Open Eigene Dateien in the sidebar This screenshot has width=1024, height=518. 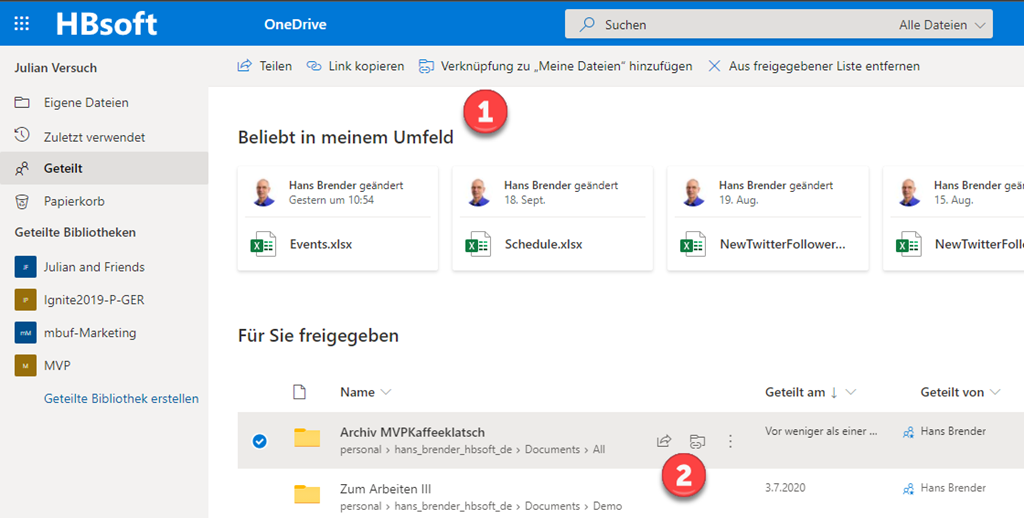pyautogui.click(x=85, y=102)
